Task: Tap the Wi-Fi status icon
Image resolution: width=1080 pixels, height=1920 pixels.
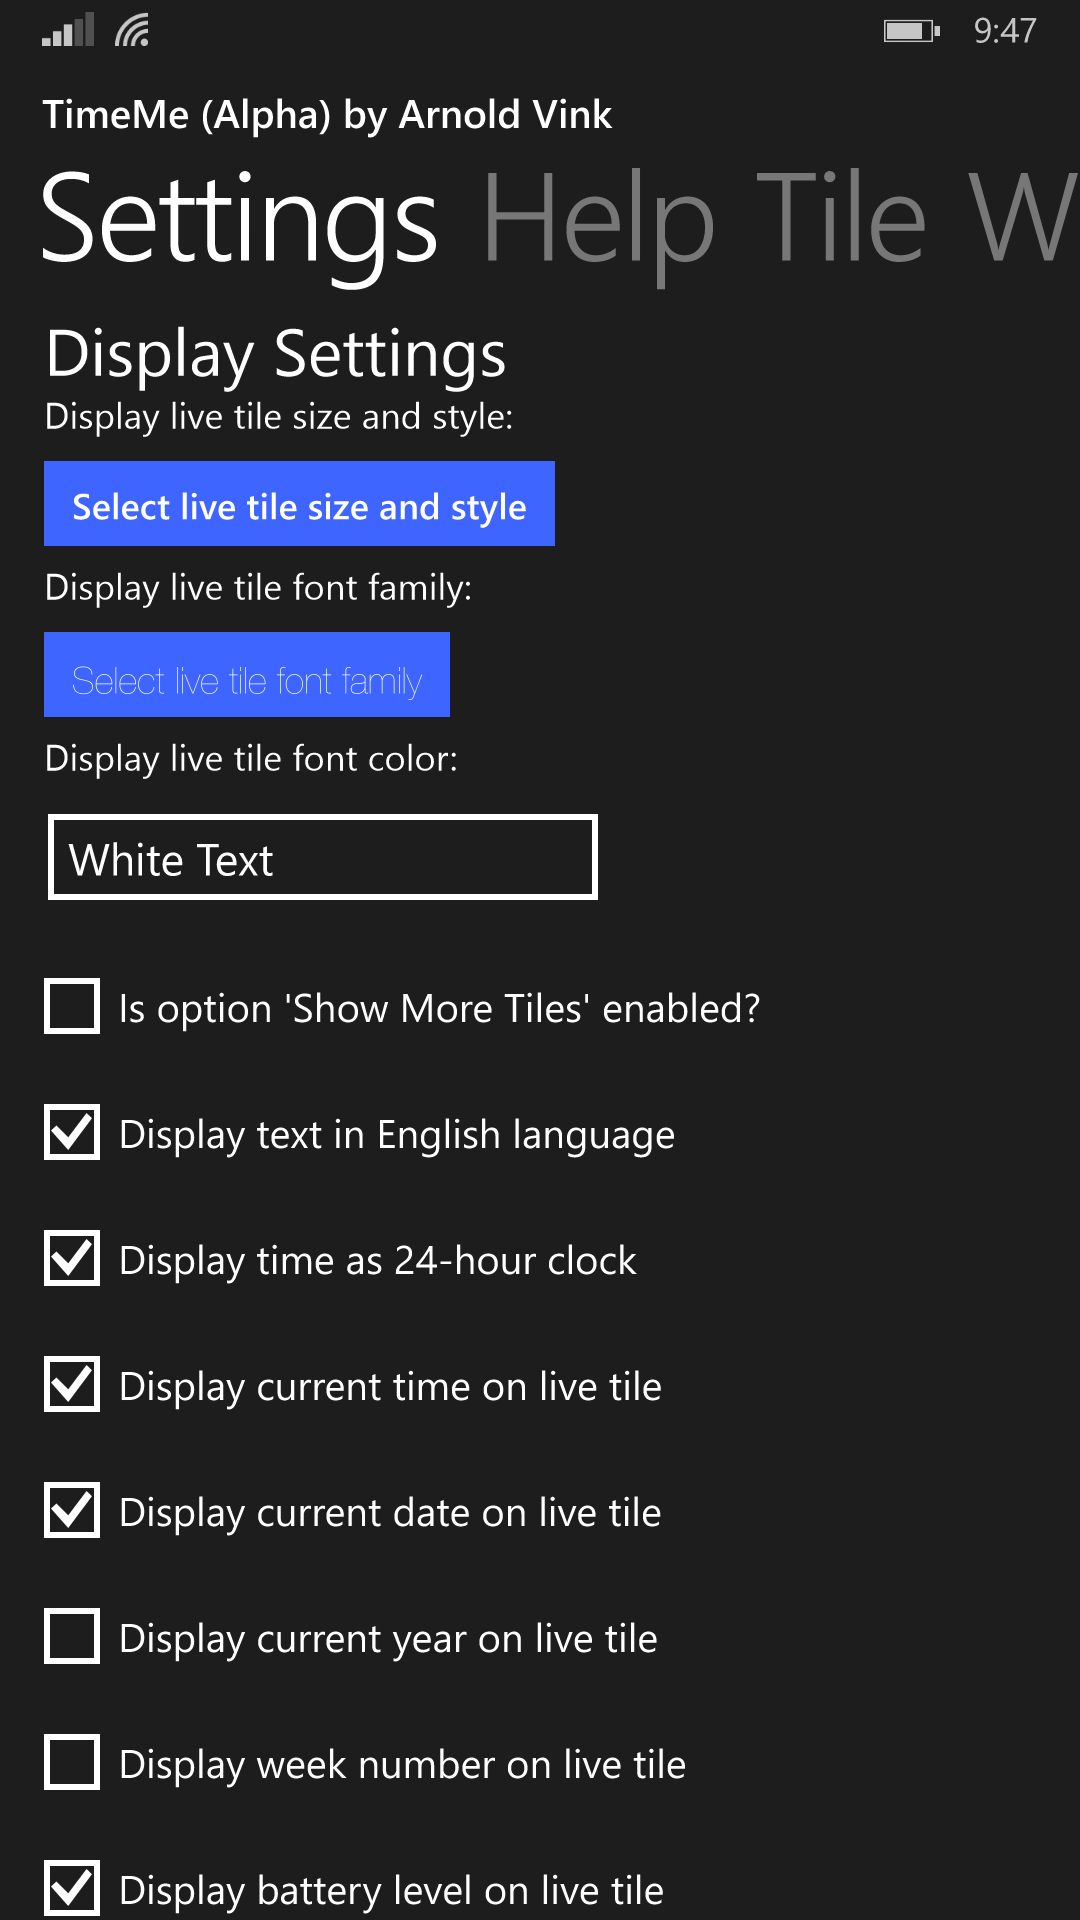Action: click(x=132, y=30)
